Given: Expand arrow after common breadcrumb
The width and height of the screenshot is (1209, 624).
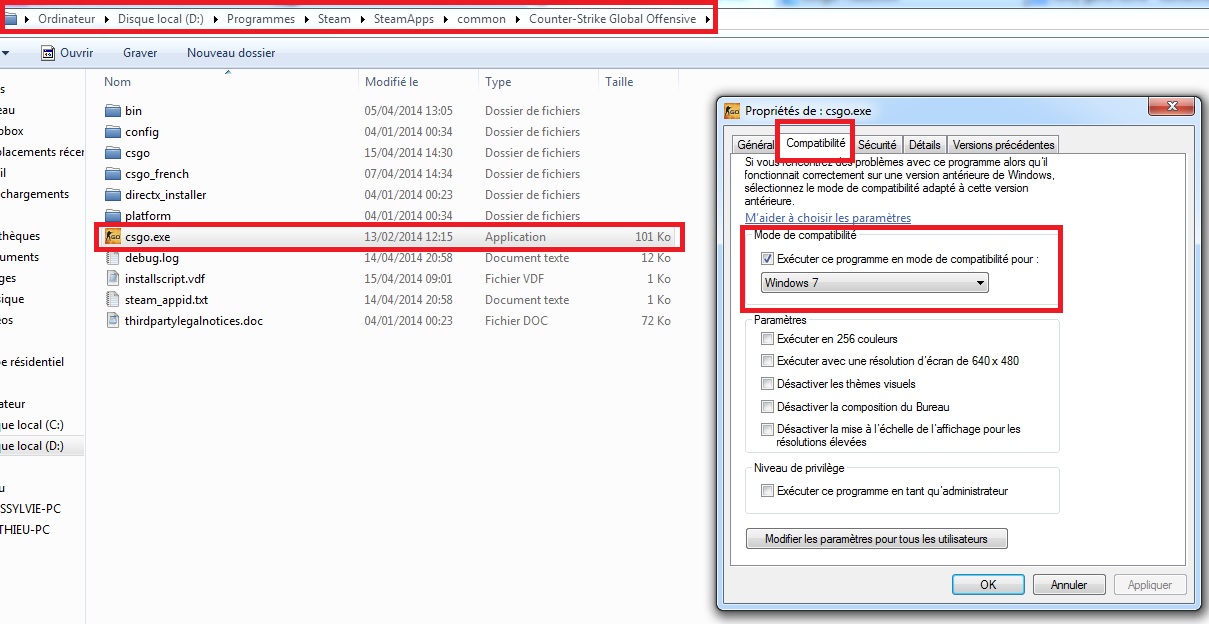Looking at the screenshot, I should pos(517,19).
